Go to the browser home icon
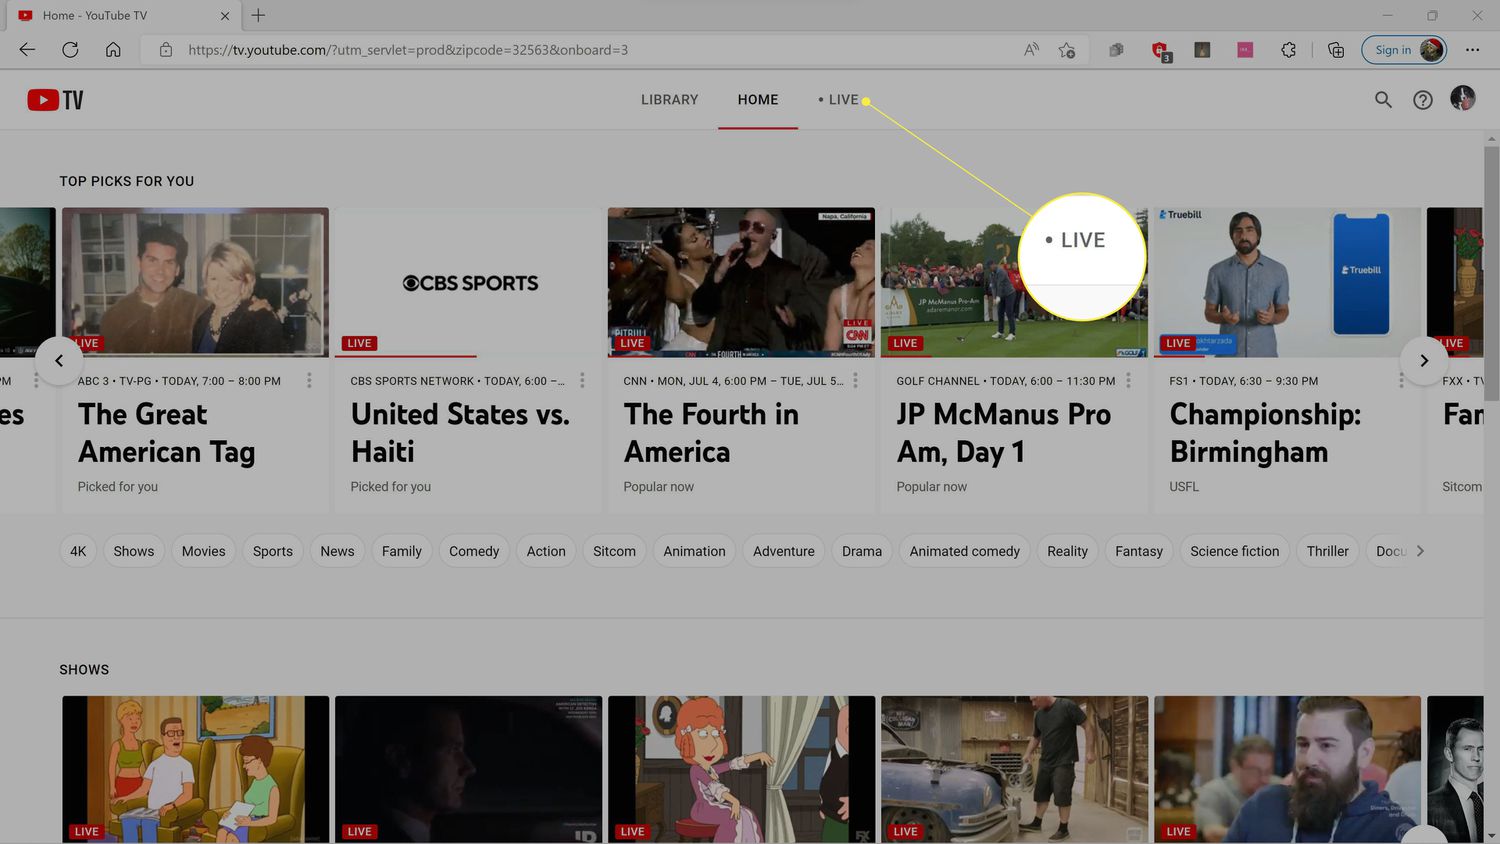 (113, 50)
